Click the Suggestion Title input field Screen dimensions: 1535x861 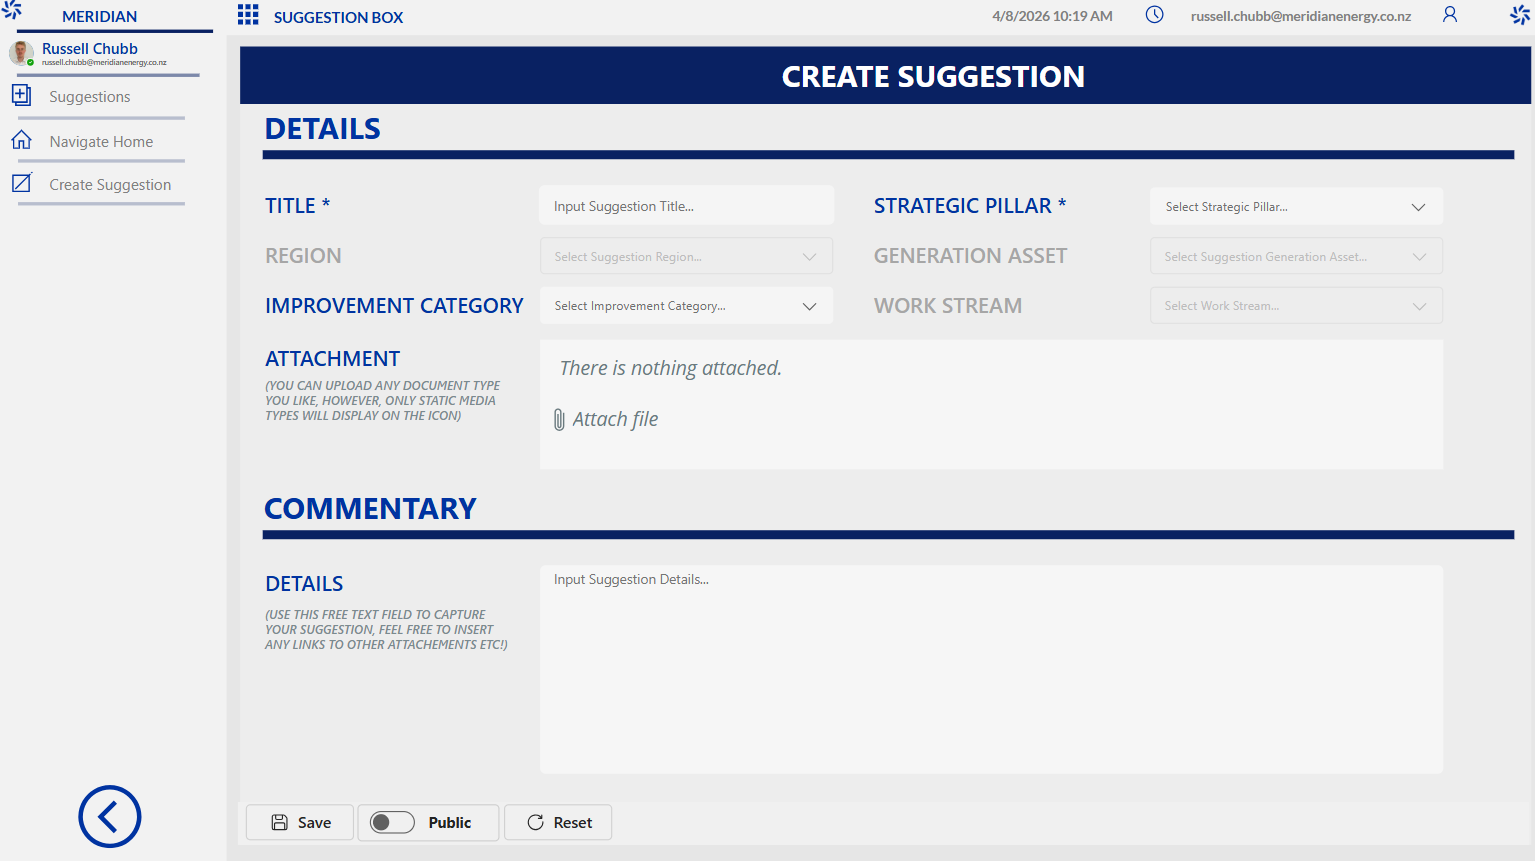coord(686,206)
